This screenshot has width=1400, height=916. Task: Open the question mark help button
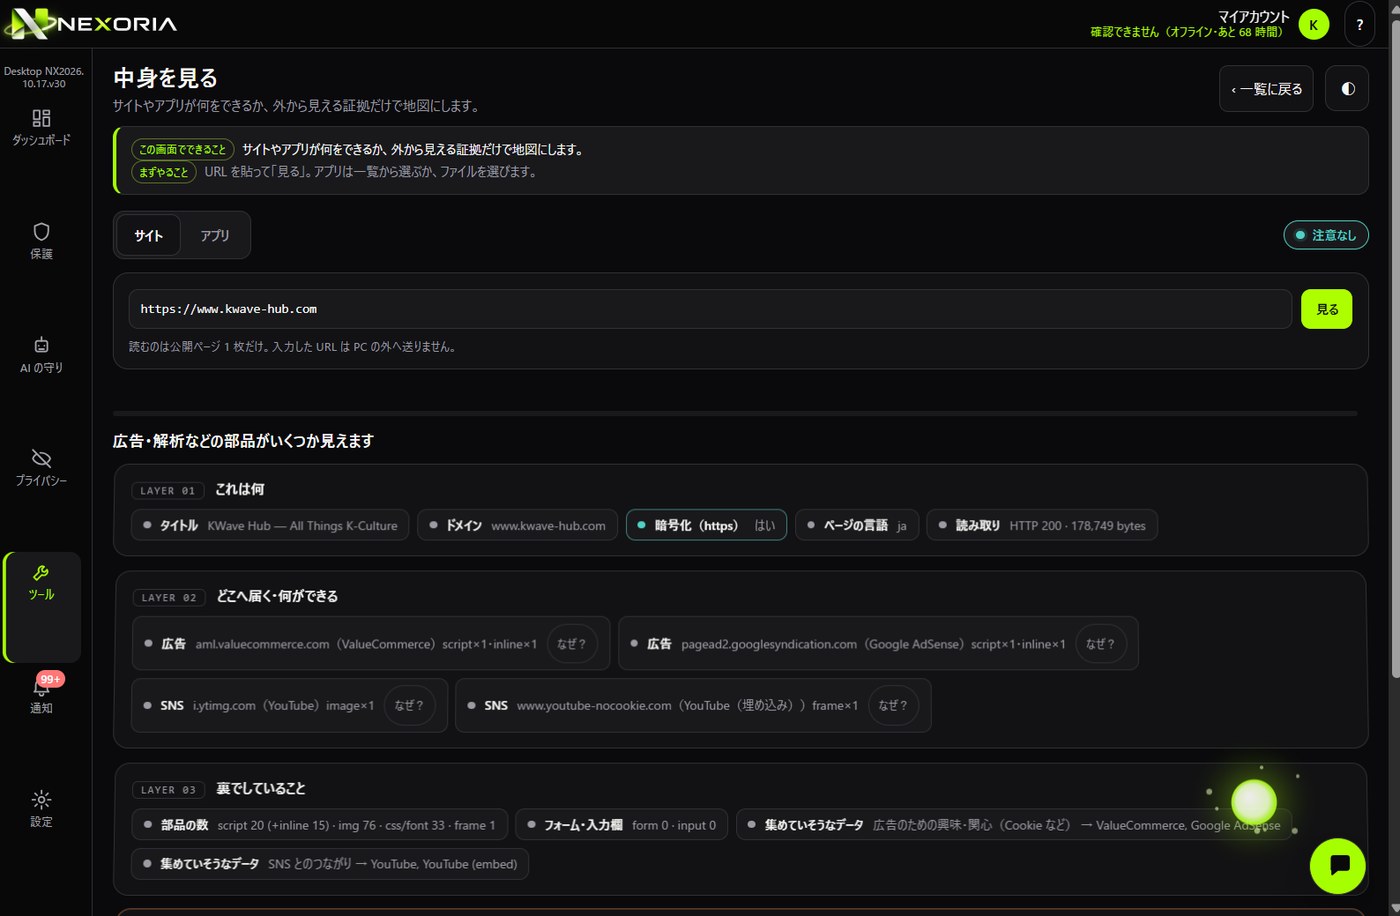pos(1360,24)
